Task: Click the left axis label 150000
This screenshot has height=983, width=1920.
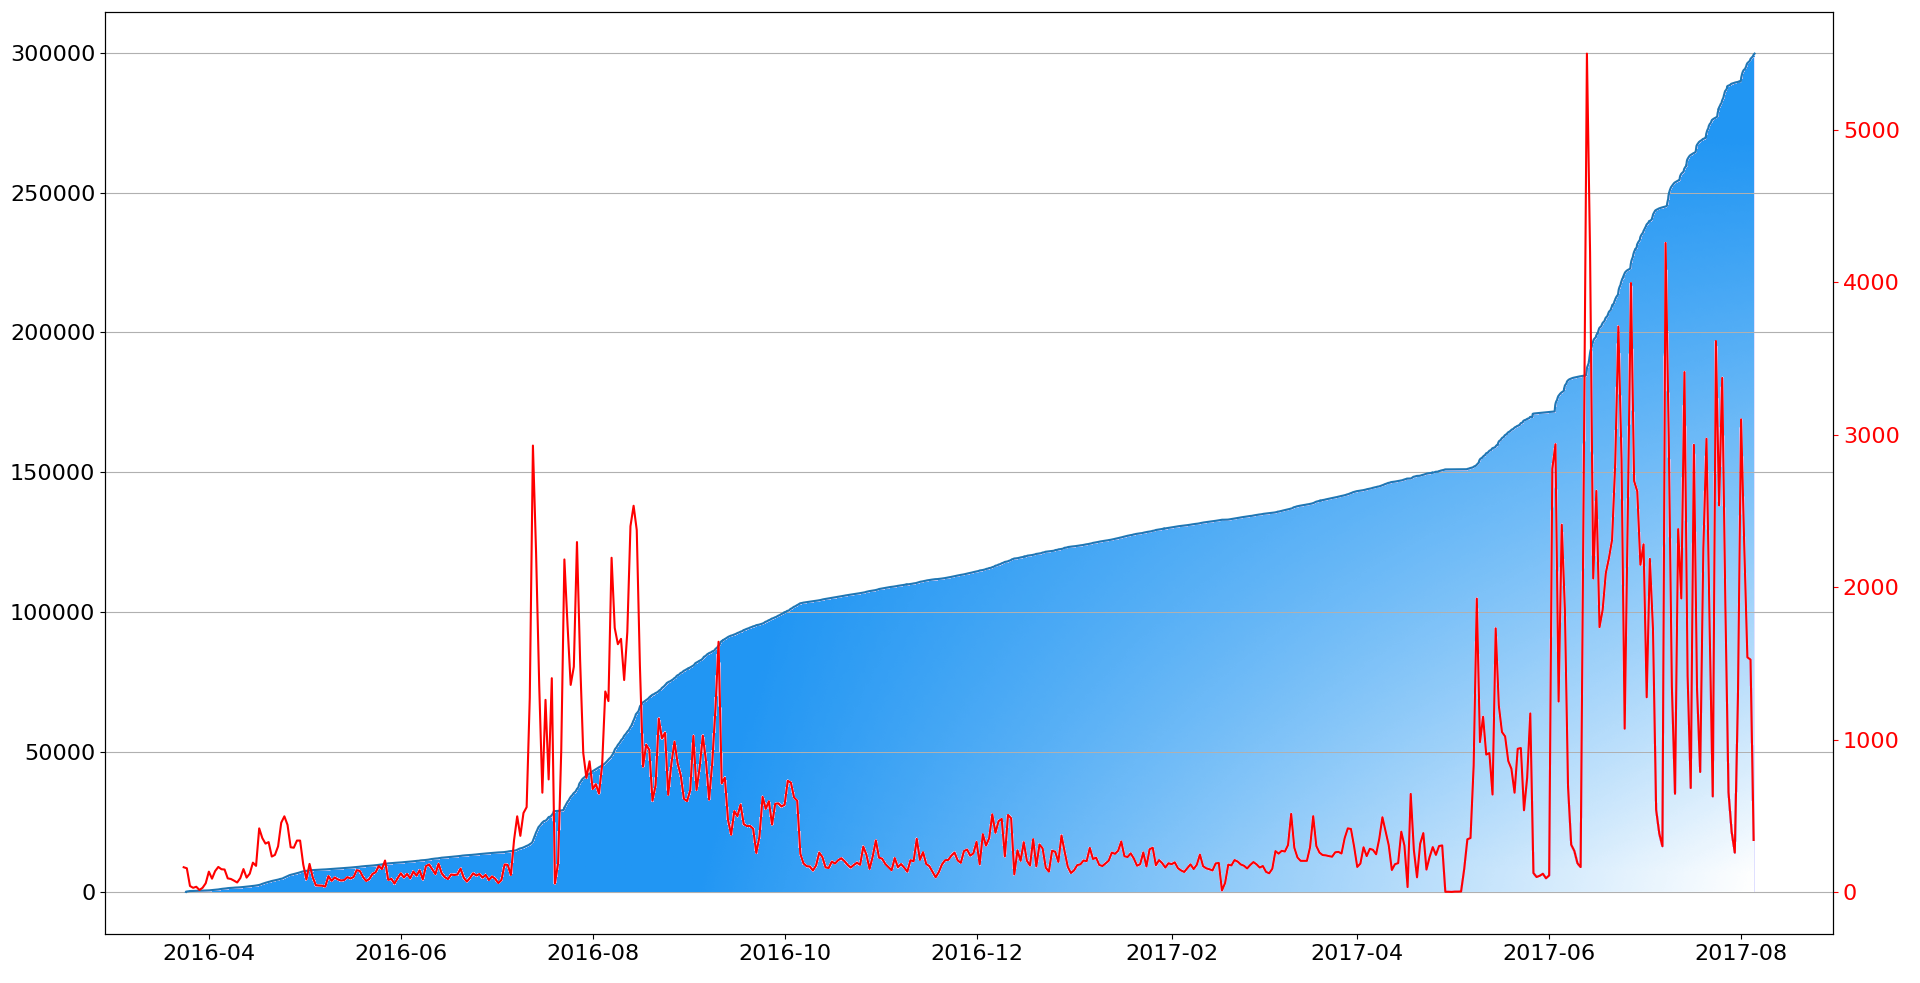Action: click(x=53, y=473)
